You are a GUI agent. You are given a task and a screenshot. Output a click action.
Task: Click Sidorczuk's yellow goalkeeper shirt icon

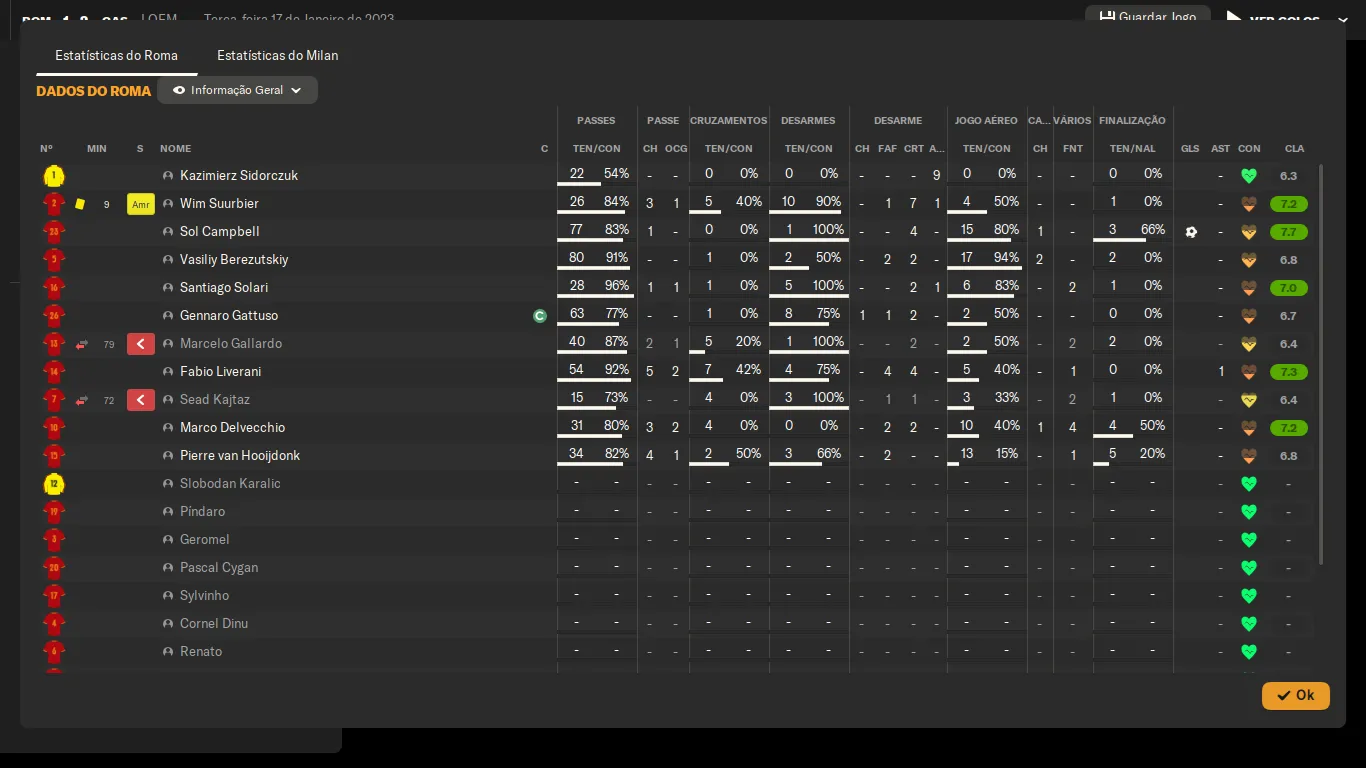click(x=54, y=177)
